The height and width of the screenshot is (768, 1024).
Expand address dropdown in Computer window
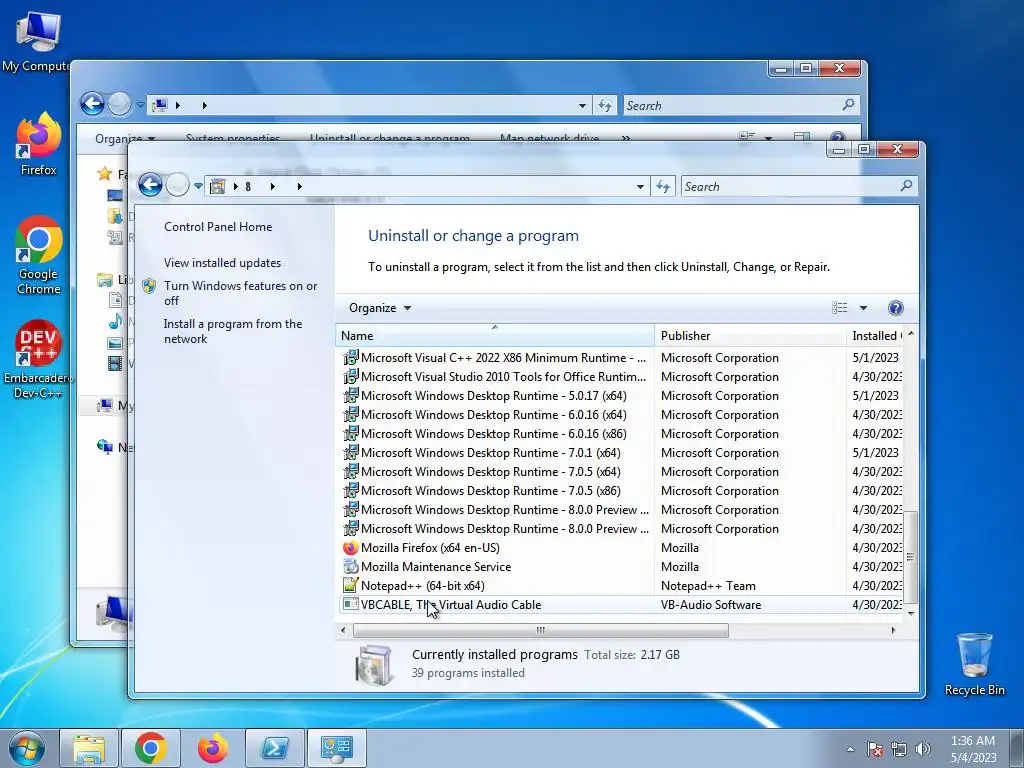pyautogui.click(x=582, y=105)
